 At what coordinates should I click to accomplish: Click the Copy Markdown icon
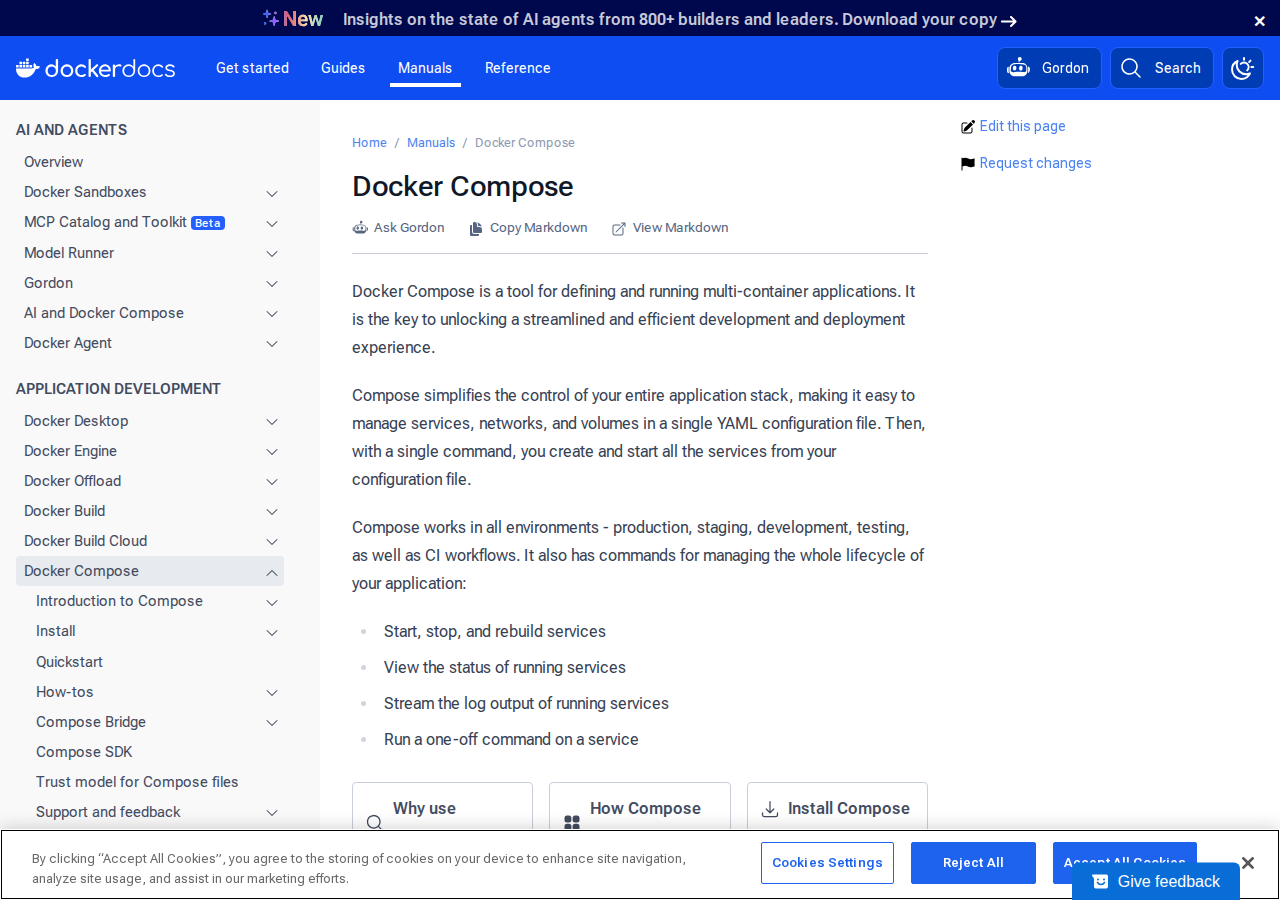click(x=476, y=228)
